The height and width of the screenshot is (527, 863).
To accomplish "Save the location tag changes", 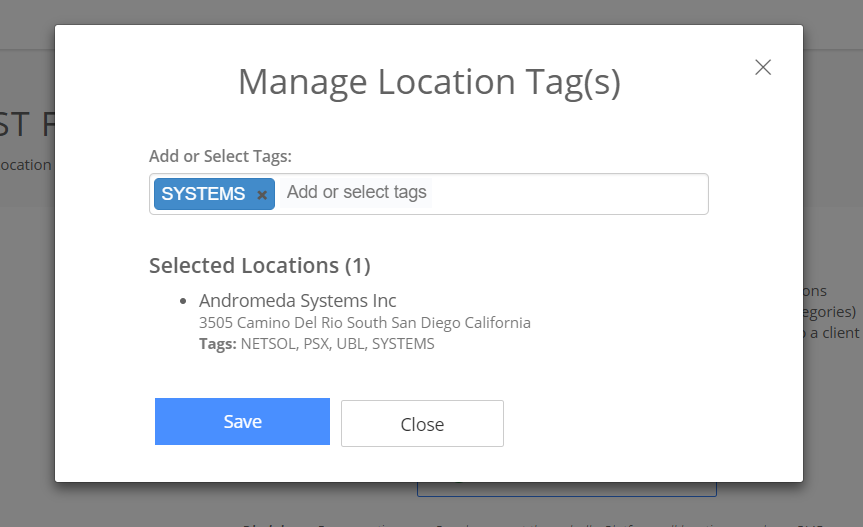I will click(x=242, y=422).
